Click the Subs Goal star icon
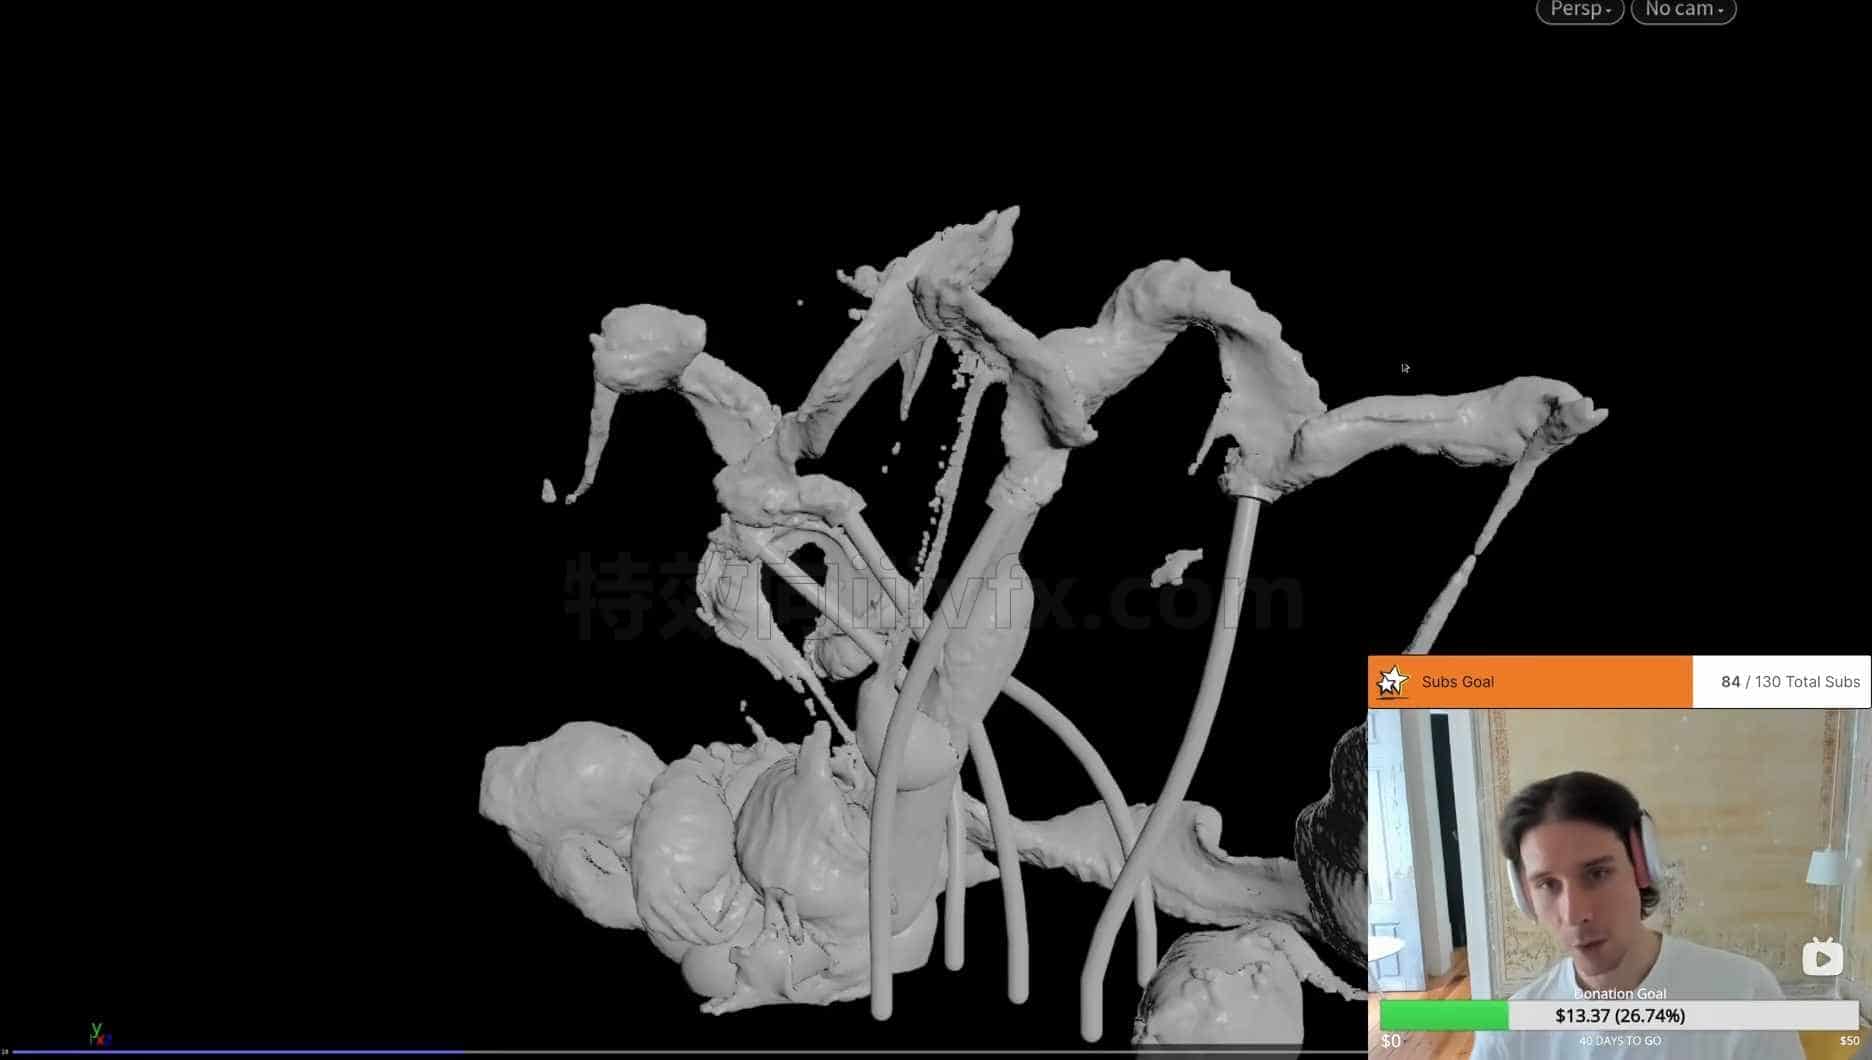Screen dimensions: 1872x1060 (1392, 682)
